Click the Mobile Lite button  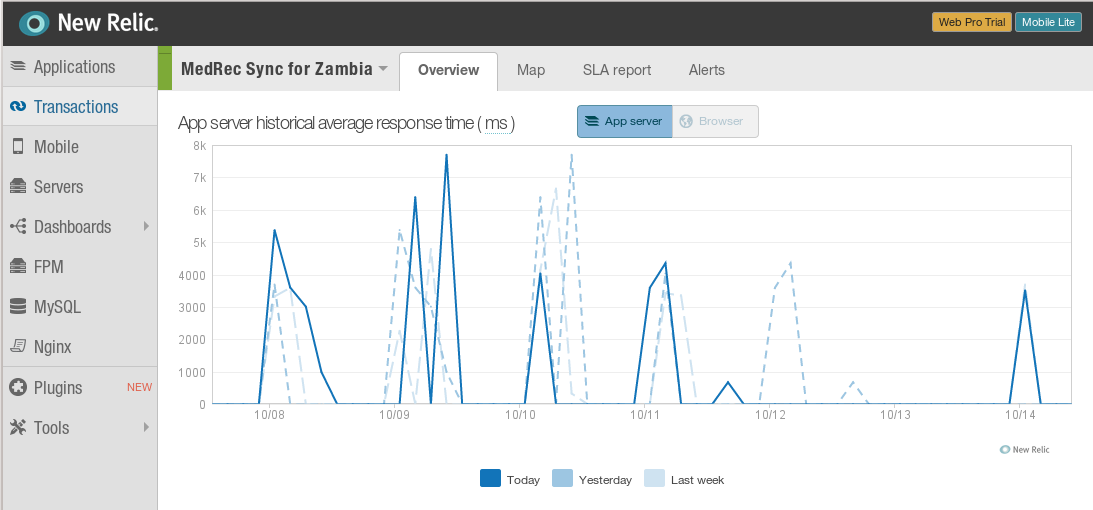tap(1048, 22)
